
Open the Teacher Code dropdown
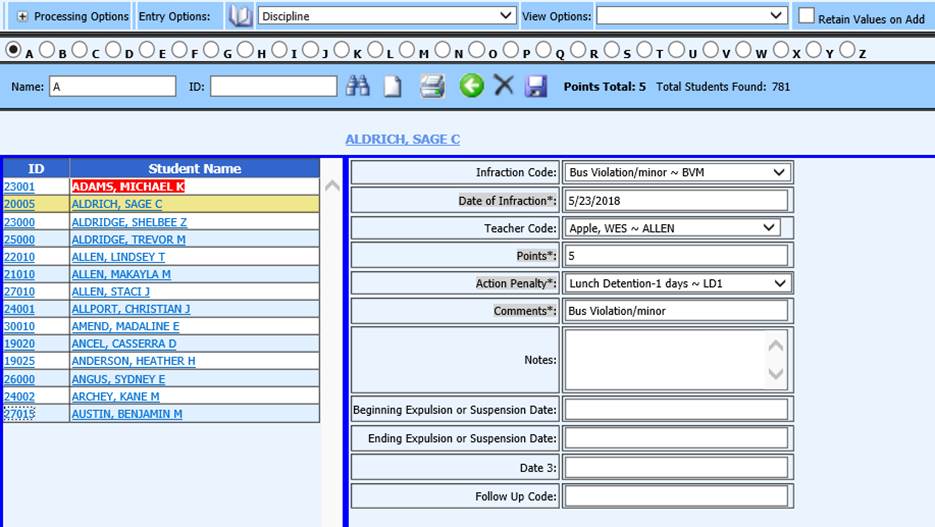click(671, 228)
